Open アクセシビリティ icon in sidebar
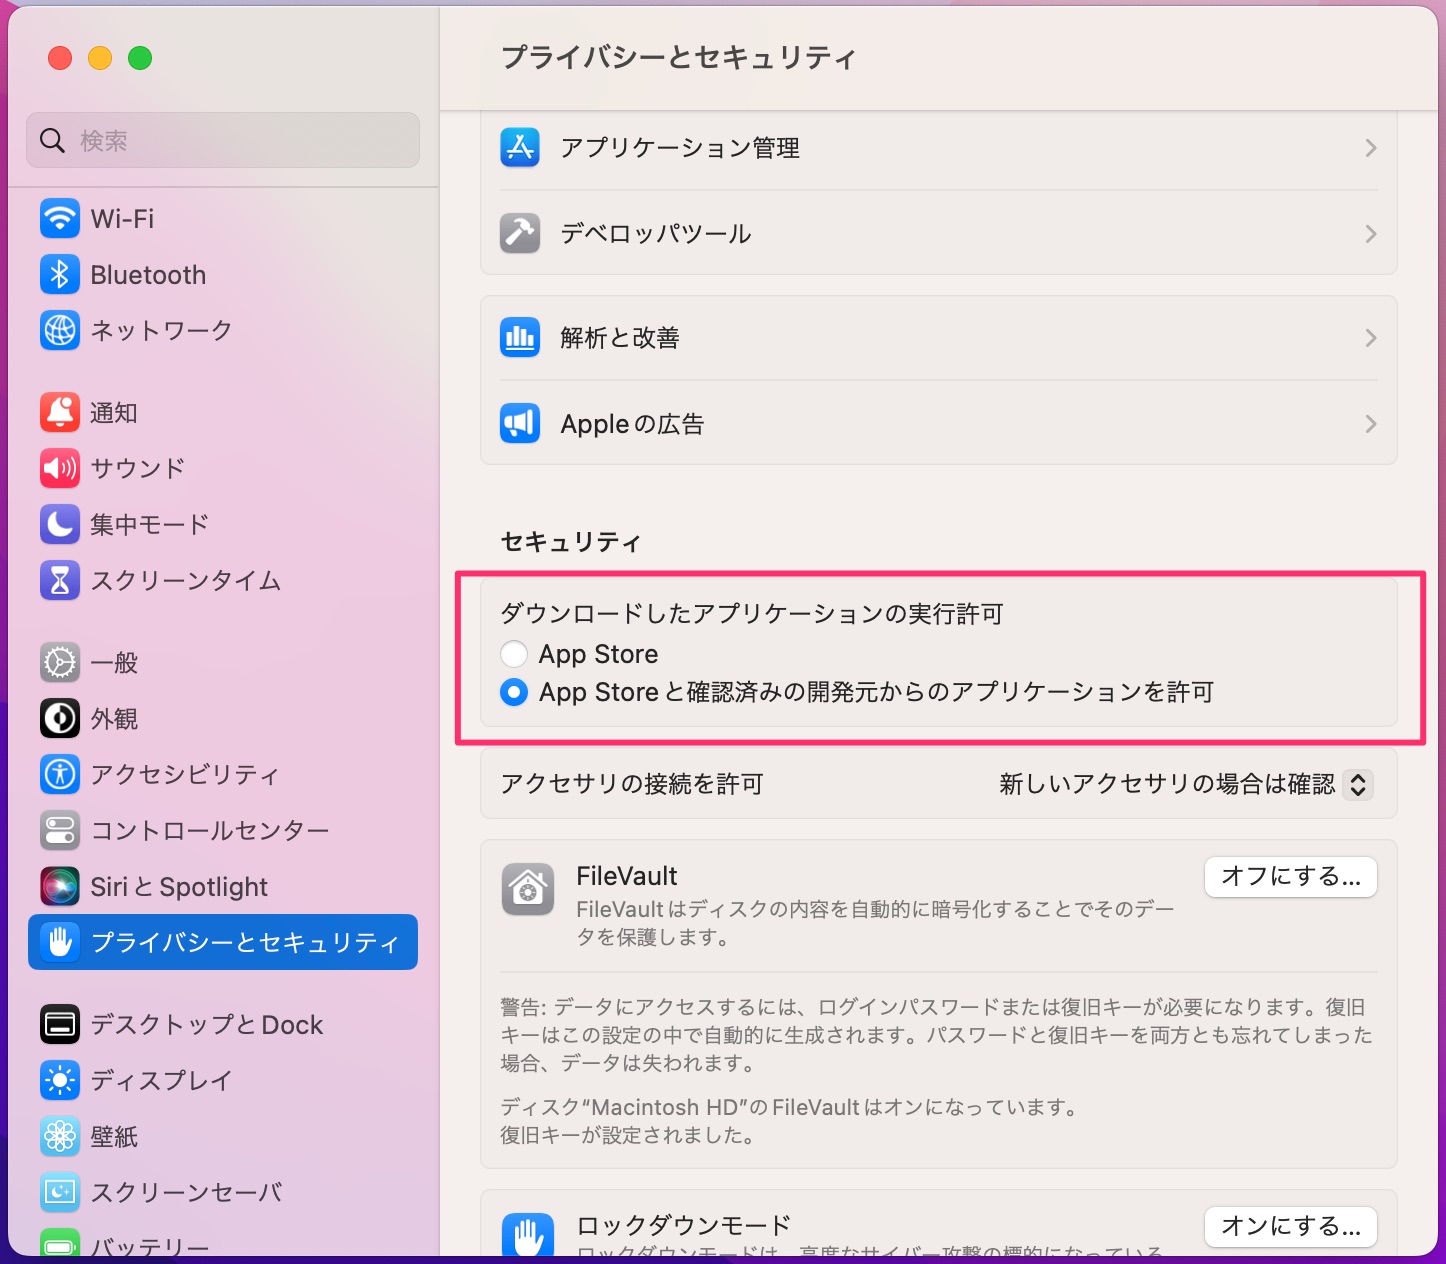The height and width of the screenshot is (1264, 1446). click(x=60, y=774)
